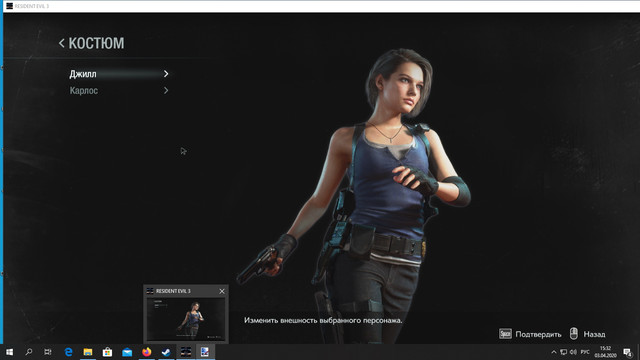Click the КОСТЮМ heading text
The height and width of the screenshot is (360, 640).
coord(96,43)
